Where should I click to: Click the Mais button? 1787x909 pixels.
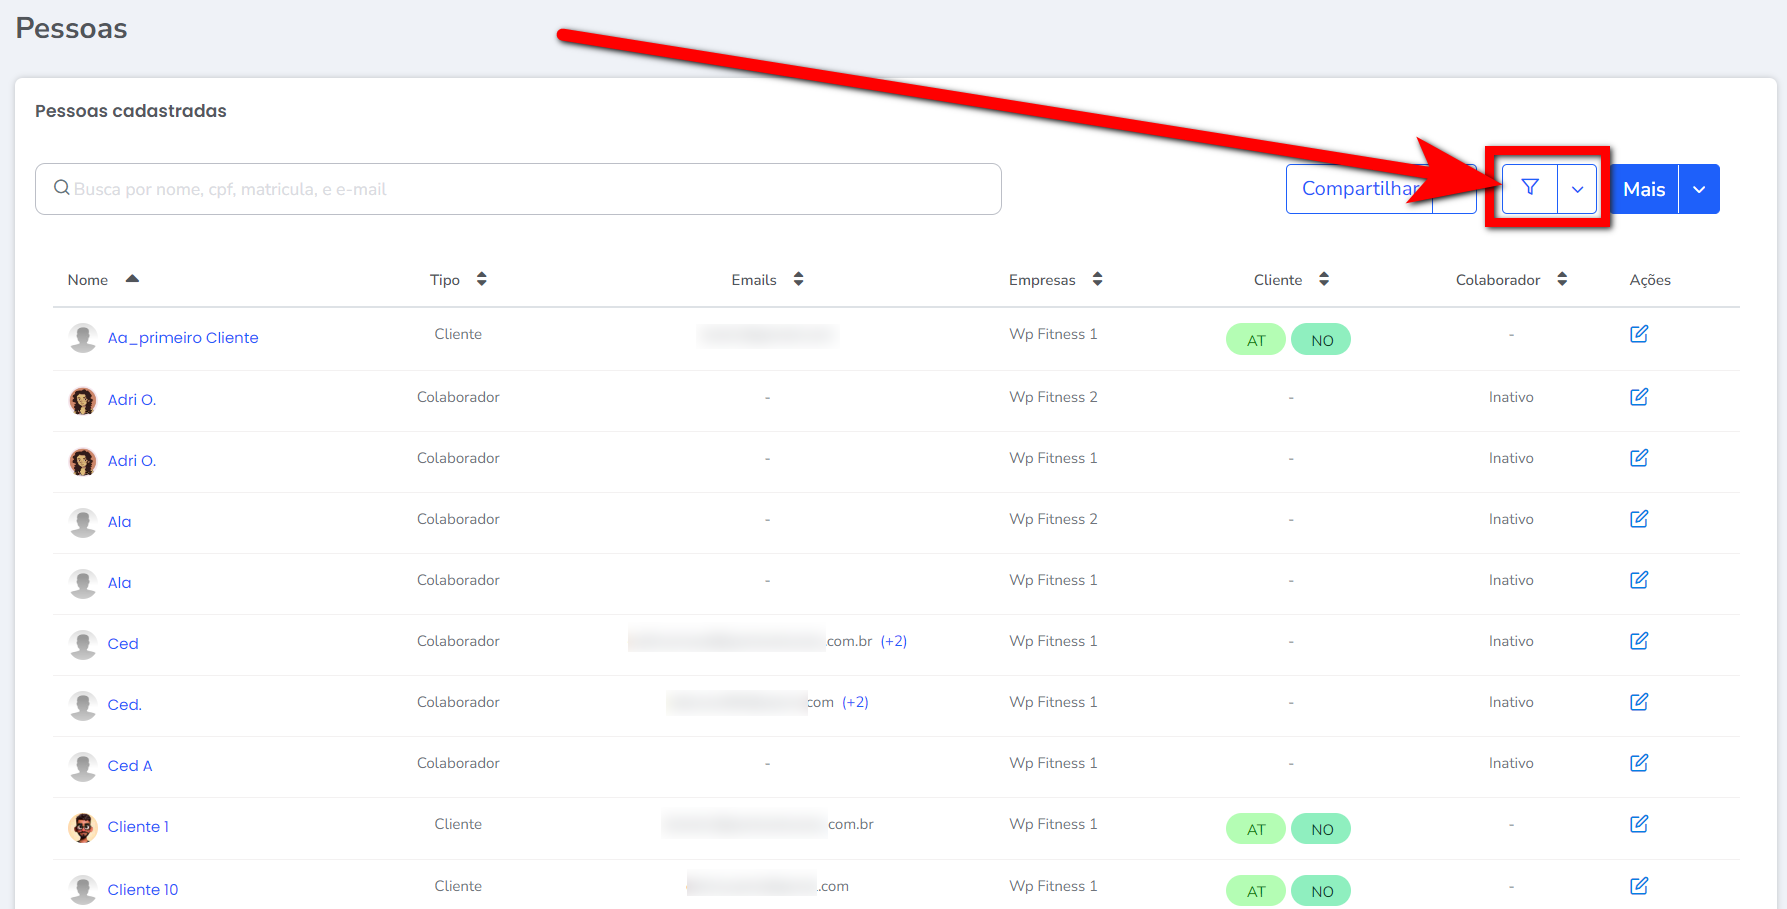[x=1644, y=189]
